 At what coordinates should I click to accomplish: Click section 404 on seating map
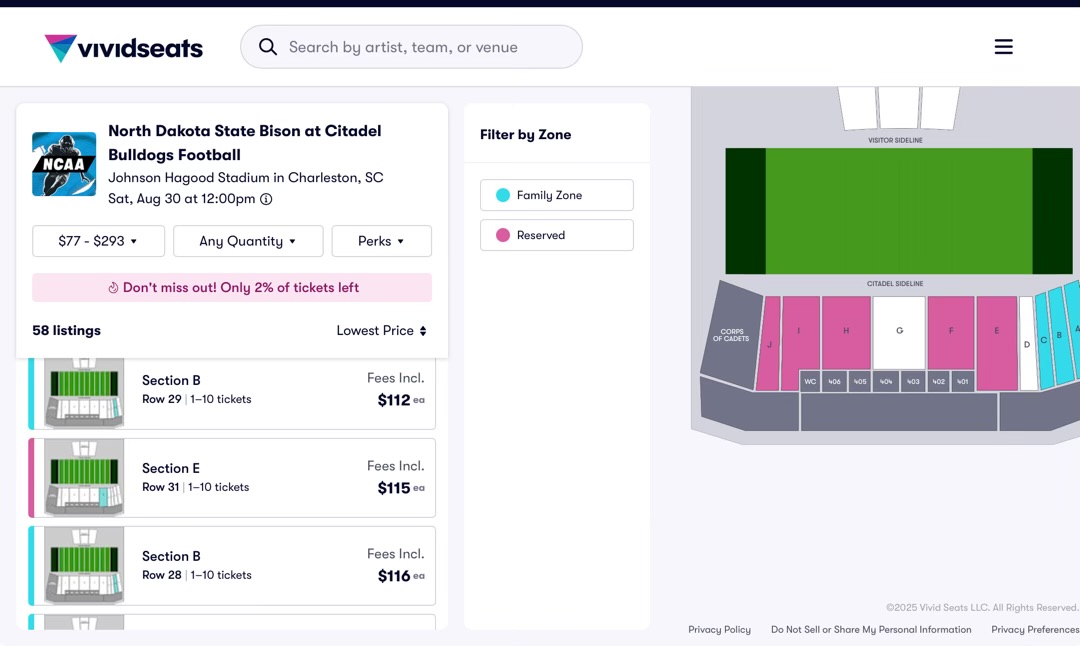[886, 381]
